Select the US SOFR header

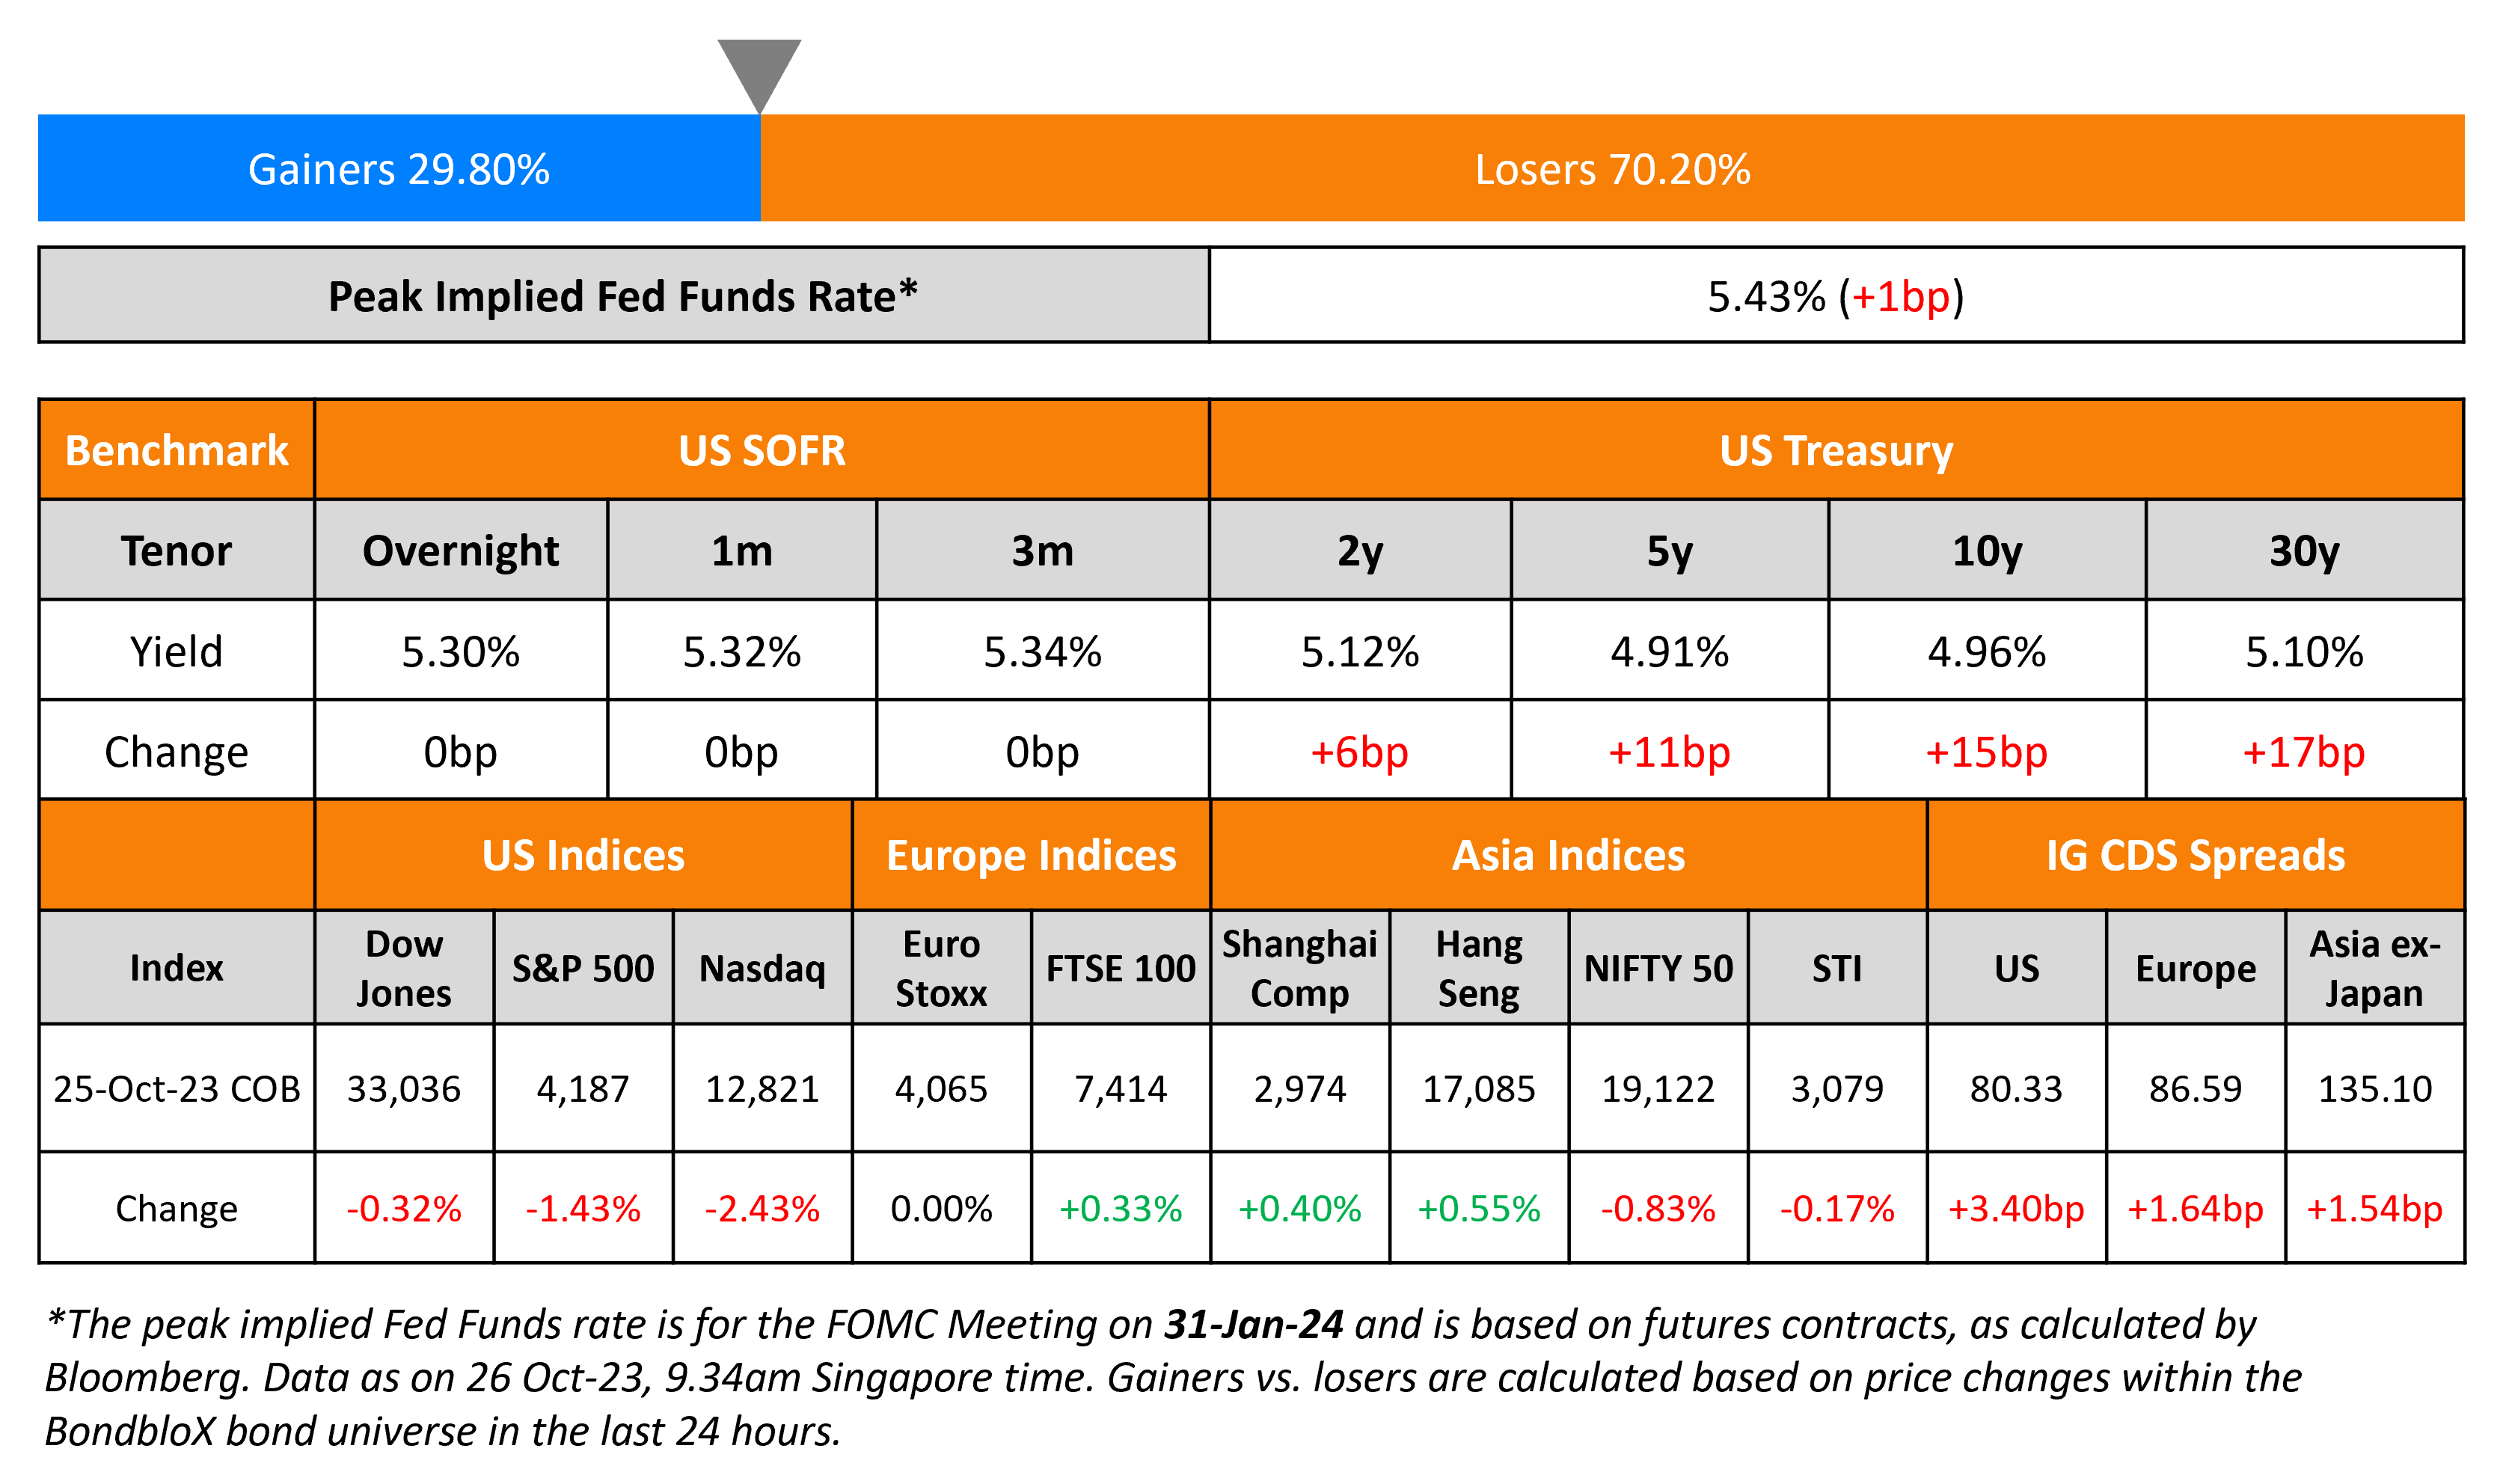(761, 450)
